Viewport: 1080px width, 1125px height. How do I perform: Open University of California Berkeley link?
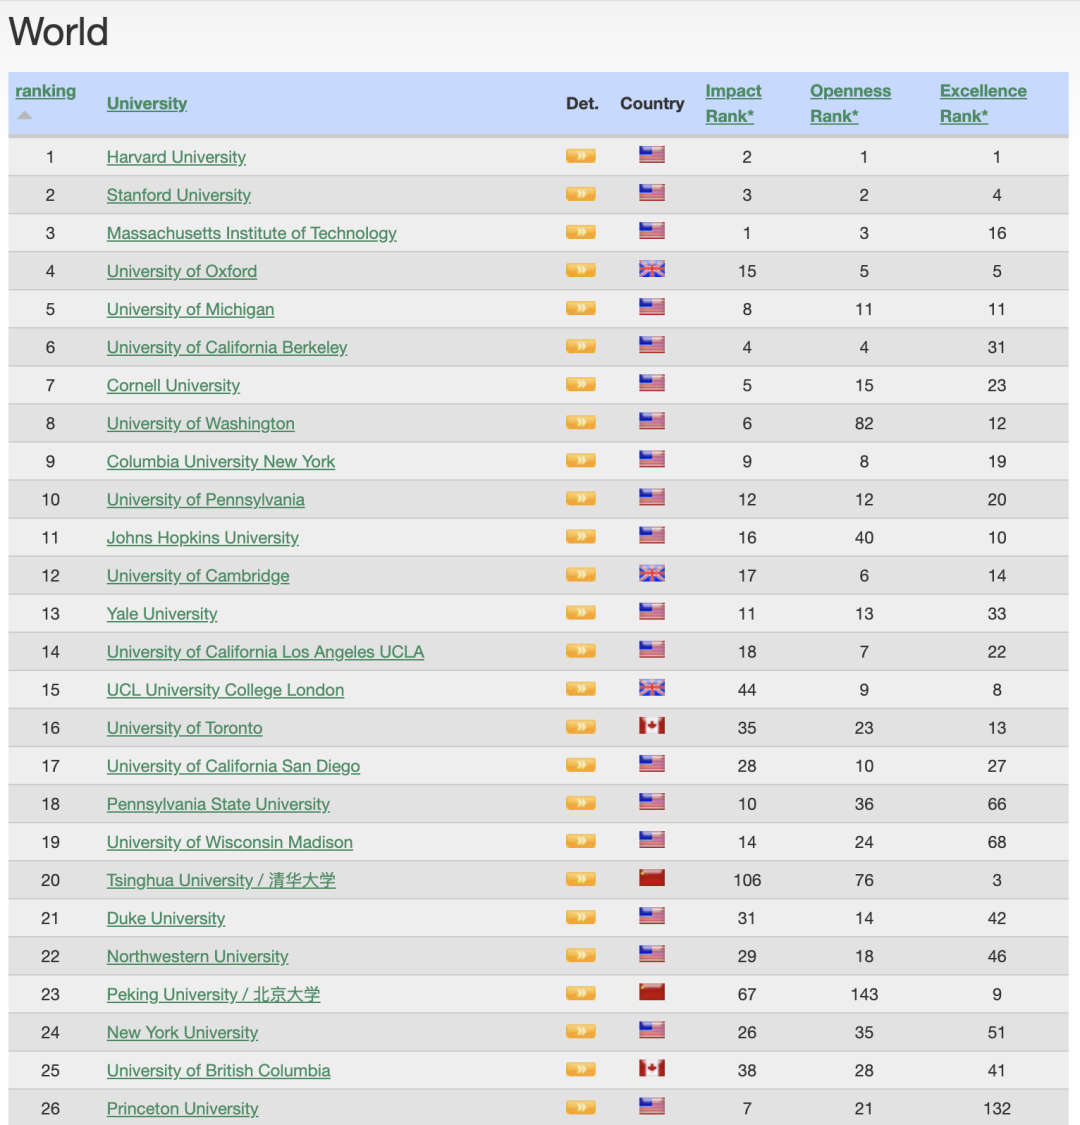[227, 347]
